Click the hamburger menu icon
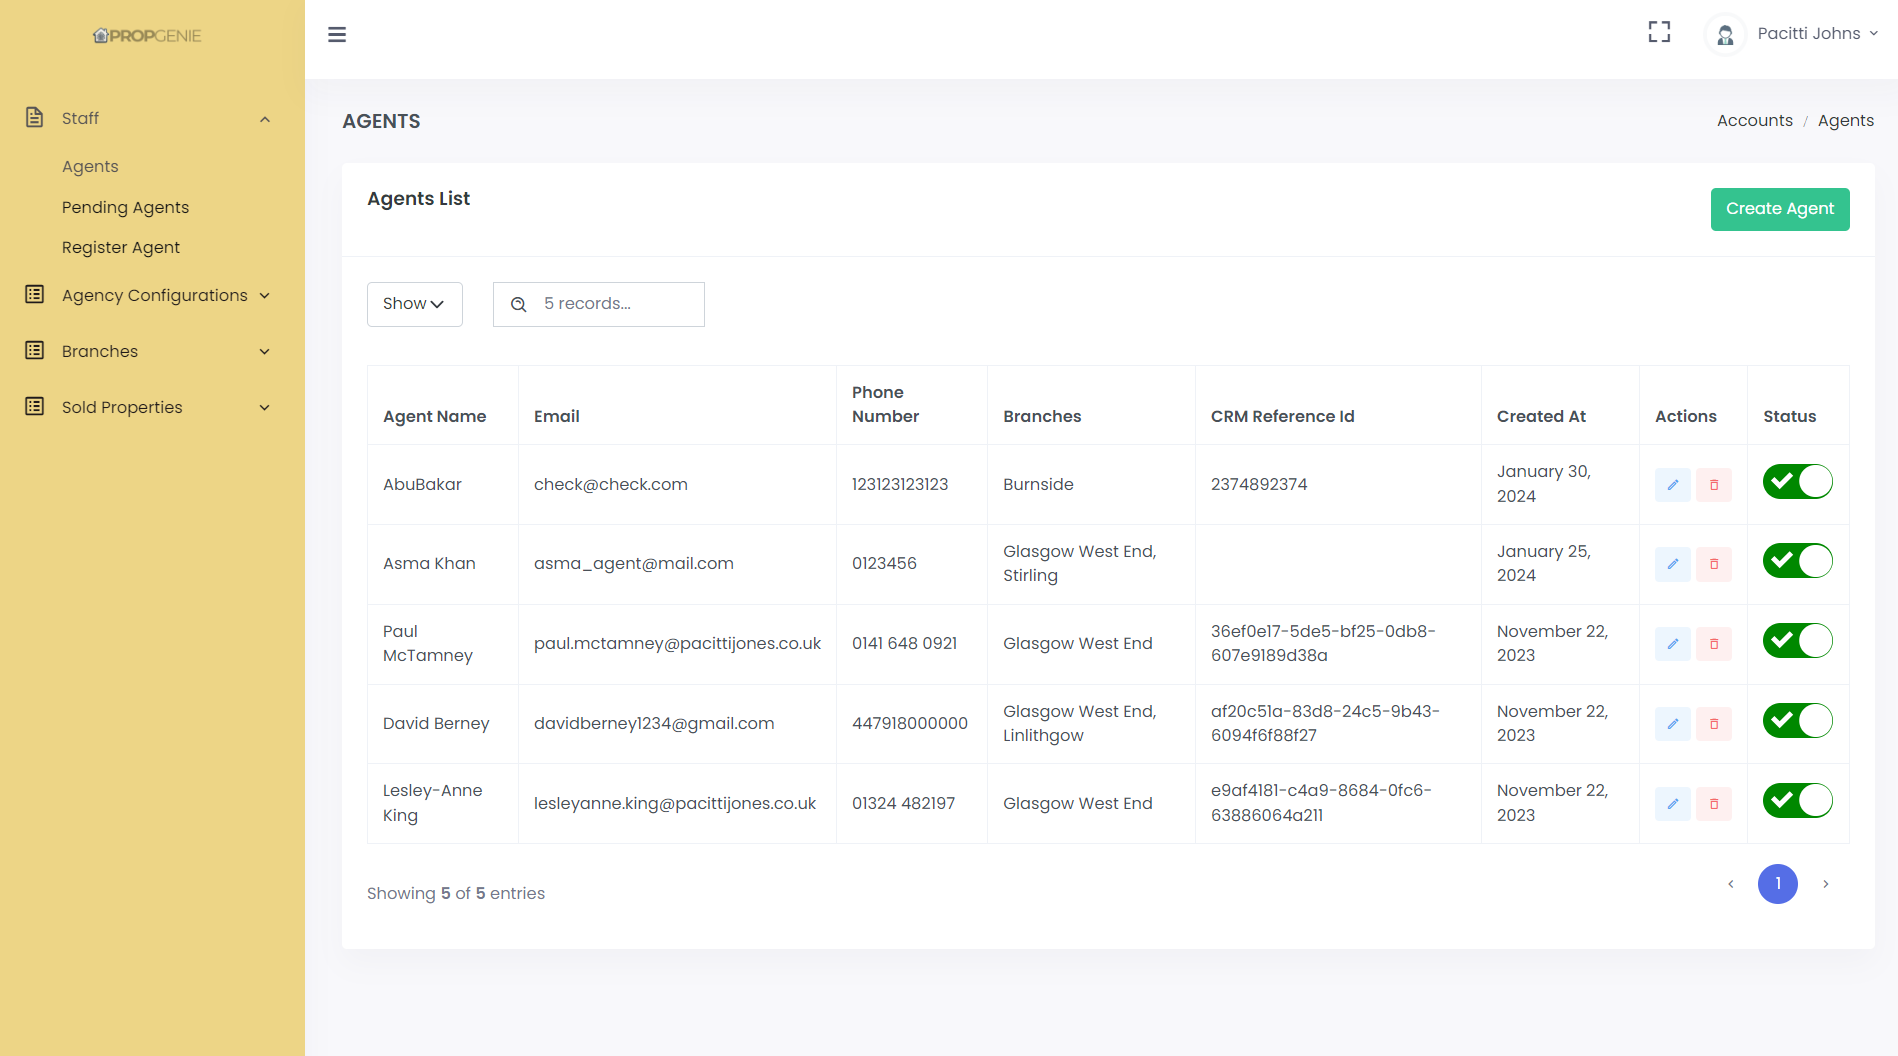The width and height of the screenshot is (1898, 1056). [x=337, y=35]
